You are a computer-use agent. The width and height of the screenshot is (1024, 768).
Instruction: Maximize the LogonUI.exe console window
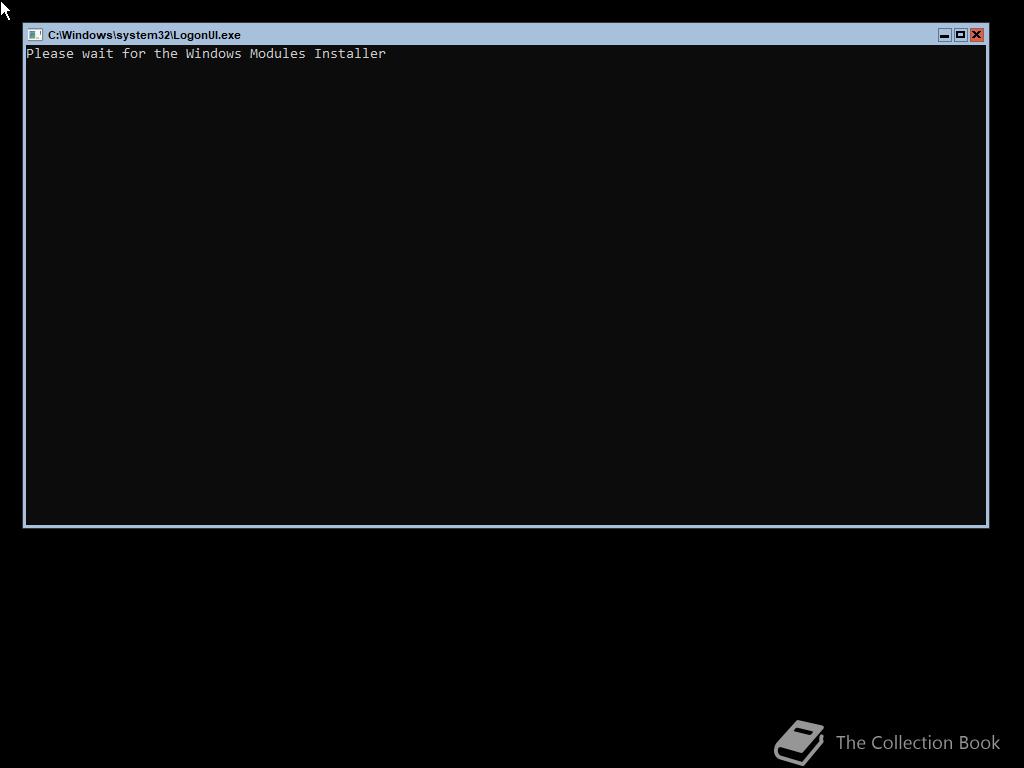(961, 35)
